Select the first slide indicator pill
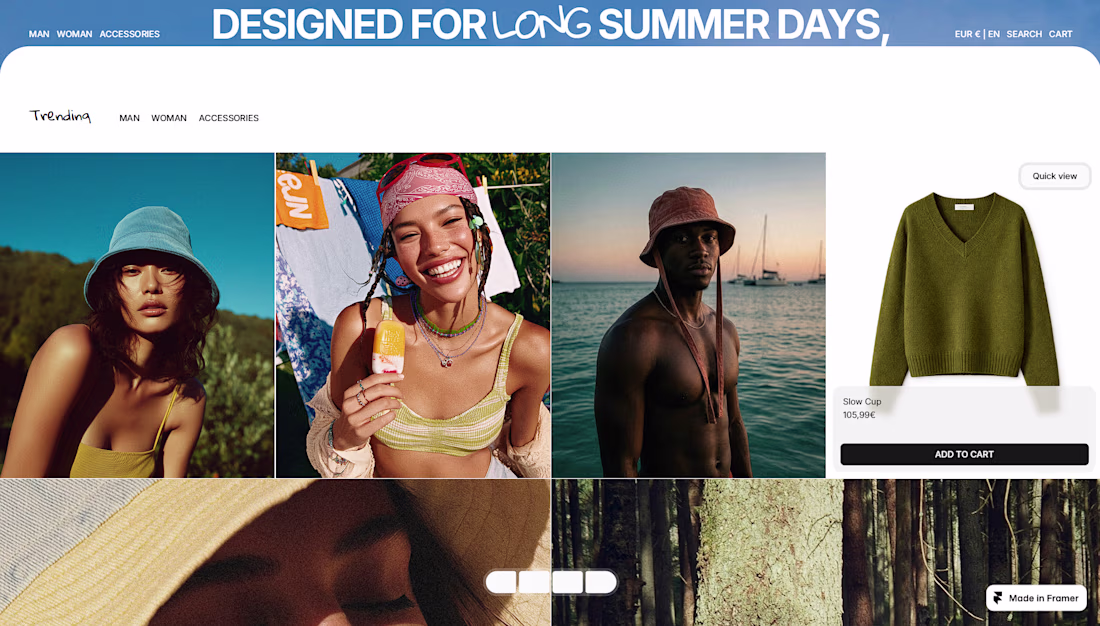Screen dimensions: 1100x626 [501, 582]
